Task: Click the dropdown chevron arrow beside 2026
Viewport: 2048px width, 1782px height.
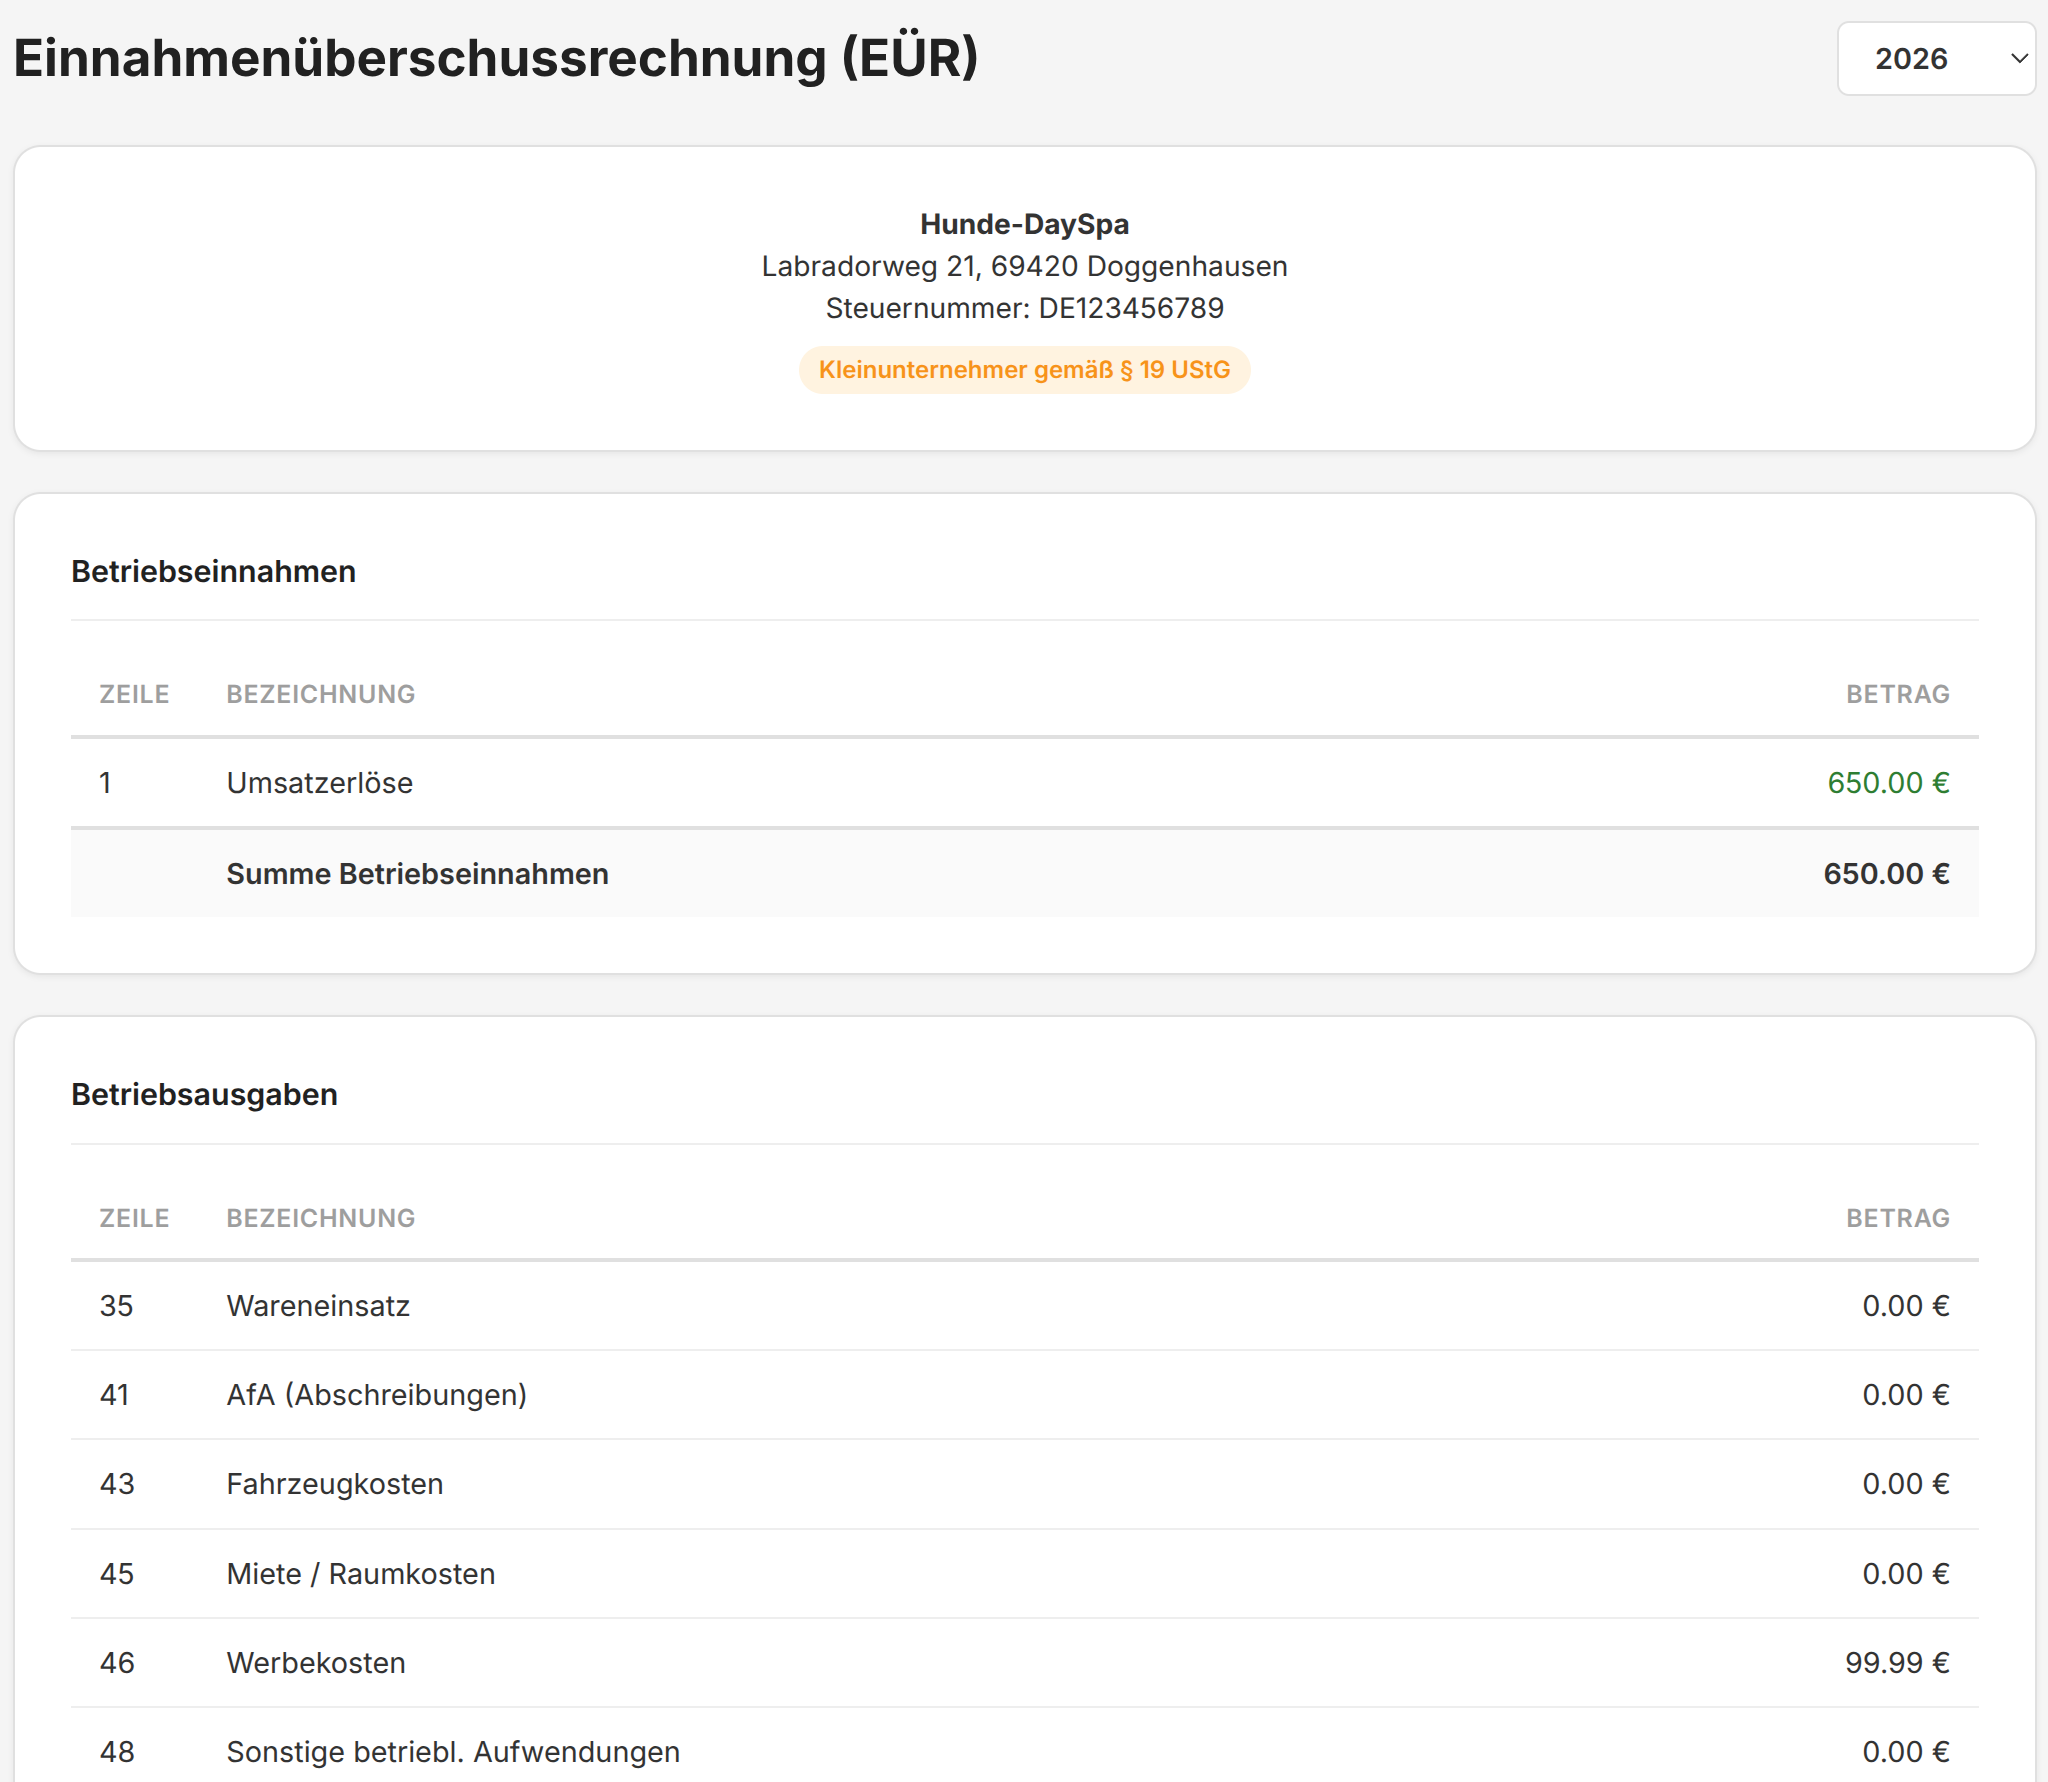Action: pyautogui.click(x=2019, y=59)
